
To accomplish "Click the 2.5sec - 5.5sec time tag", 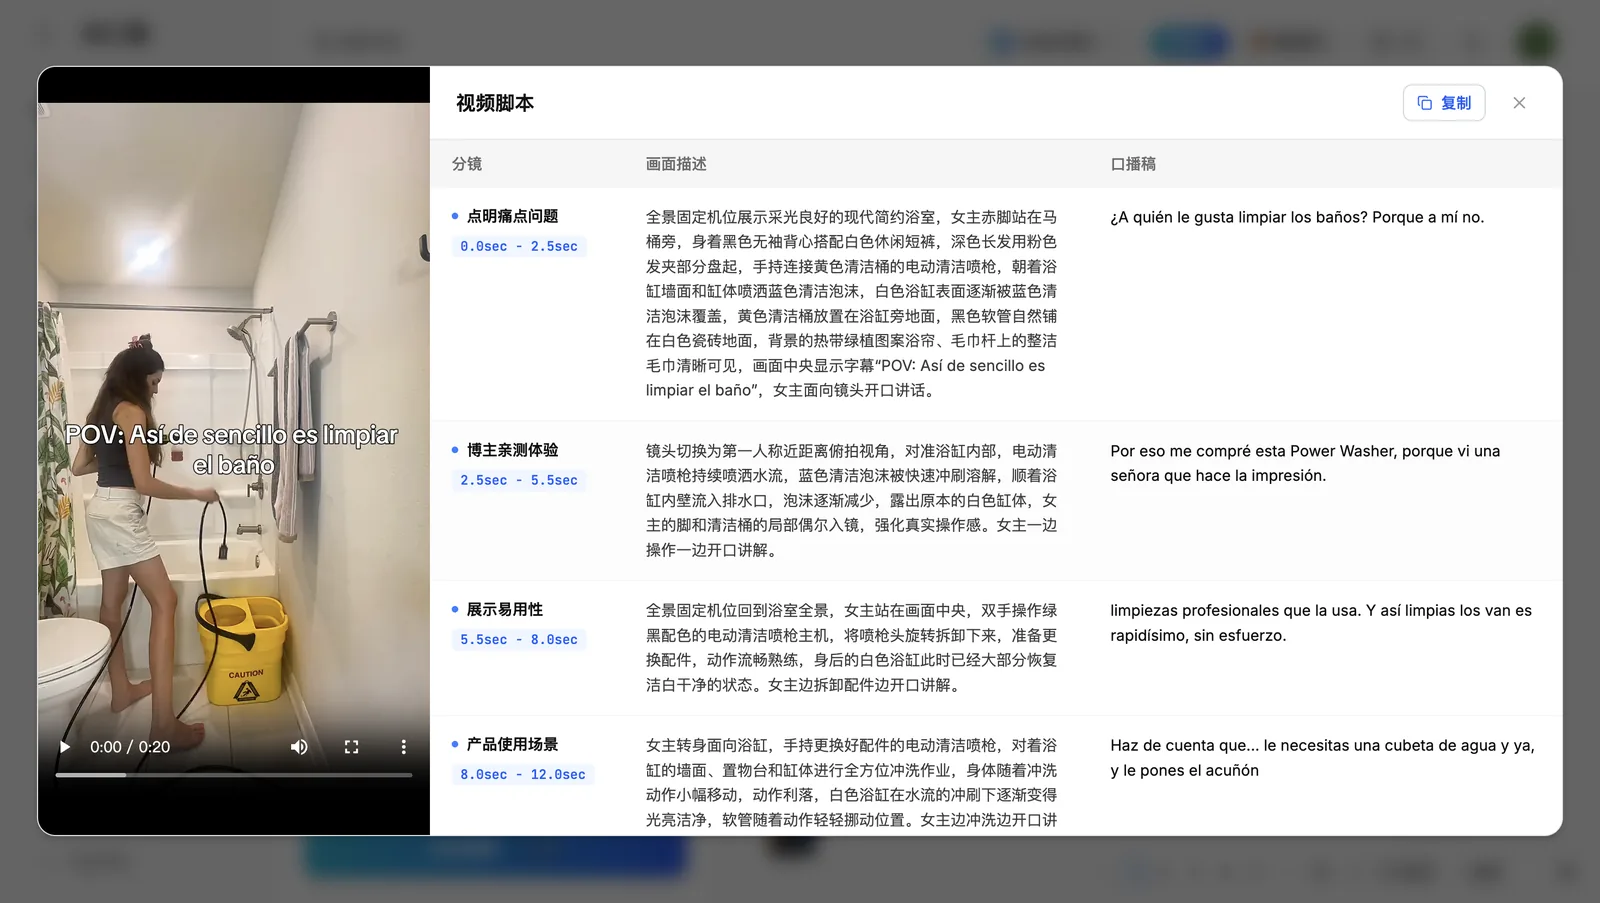I will coord(519,480).
